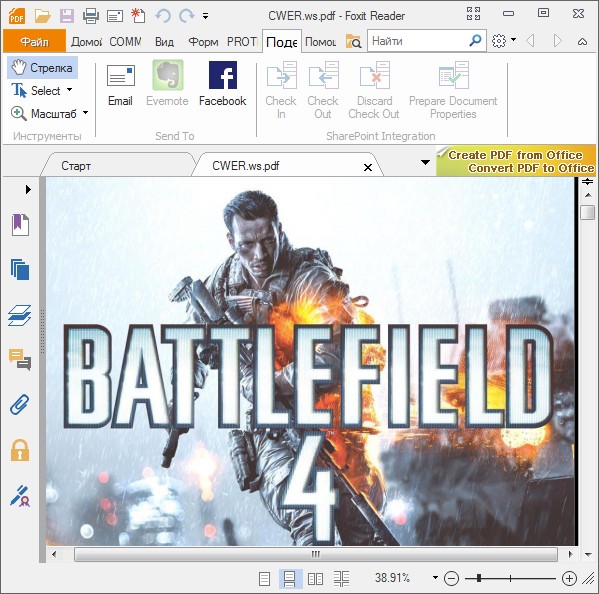Image resolution: width=599 pixels, height=594 pixels.
Task: Open the Digital Signatures panel icon
Action: point(20,495)
